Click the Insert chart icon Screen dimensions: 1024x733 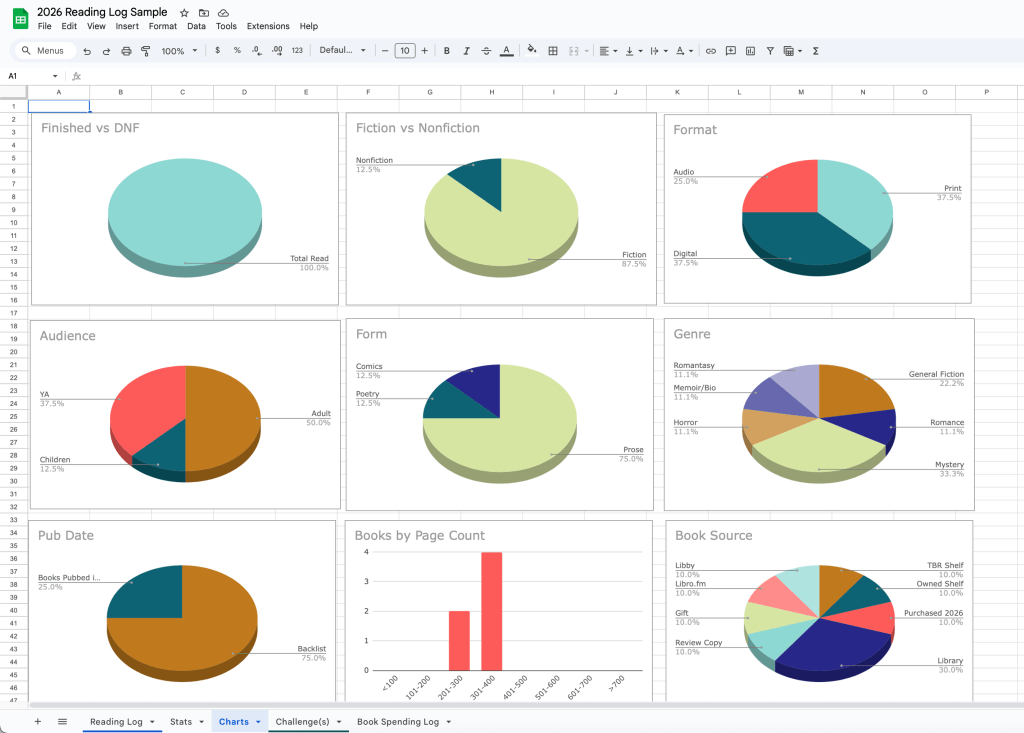[750, 51]
